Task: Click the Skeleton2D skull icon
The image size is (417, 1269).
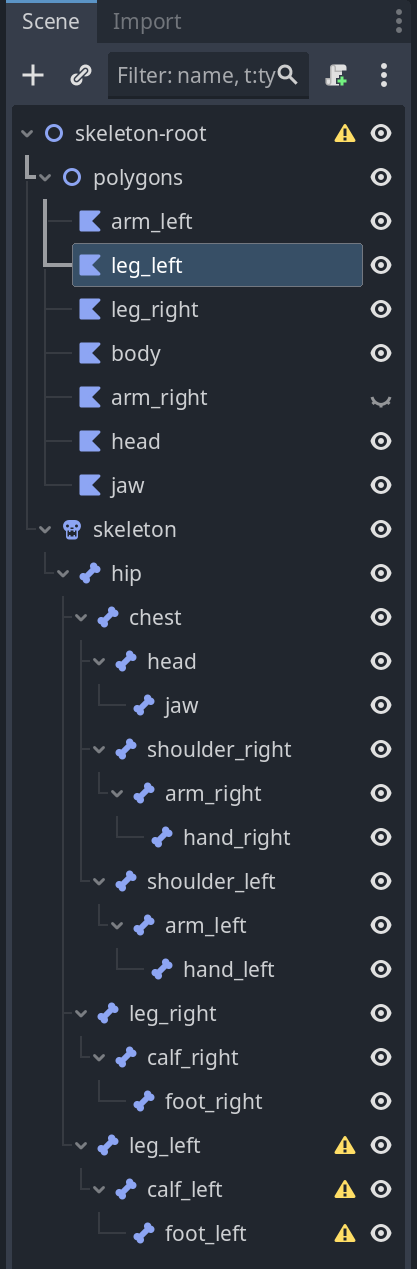Action: click(x=72, y=529)
